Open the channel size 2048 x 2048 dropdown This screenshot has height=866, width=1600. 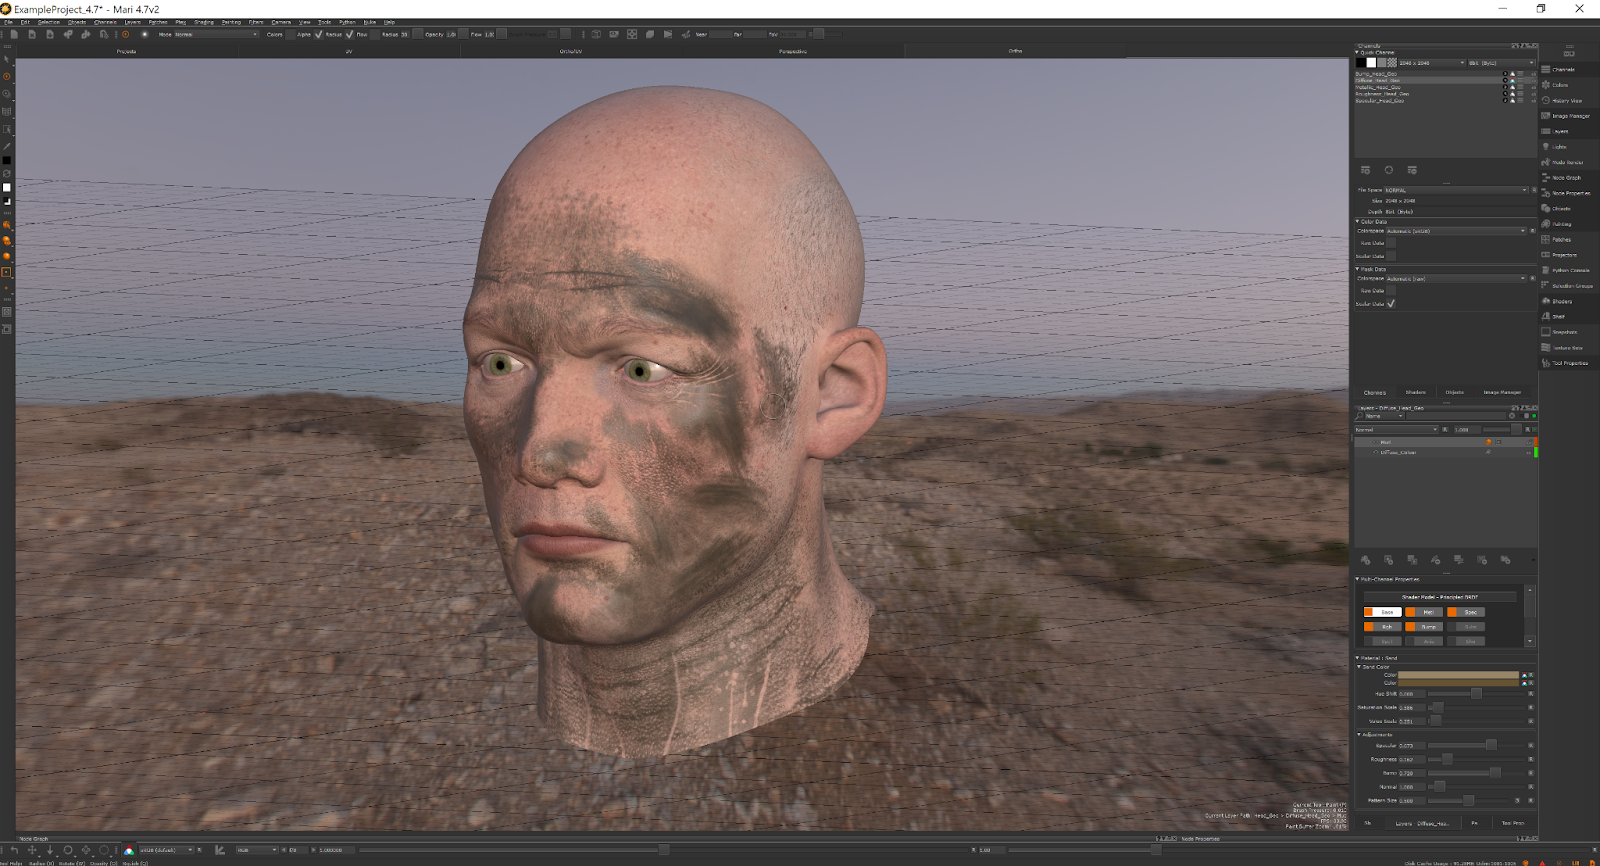pos(1431,63)
